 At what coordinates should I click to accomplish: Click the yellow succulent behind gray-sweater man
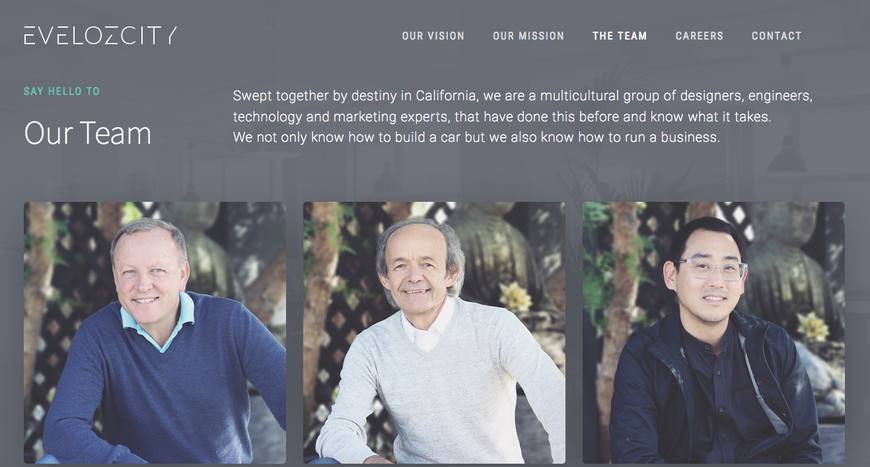coord(515,297)
